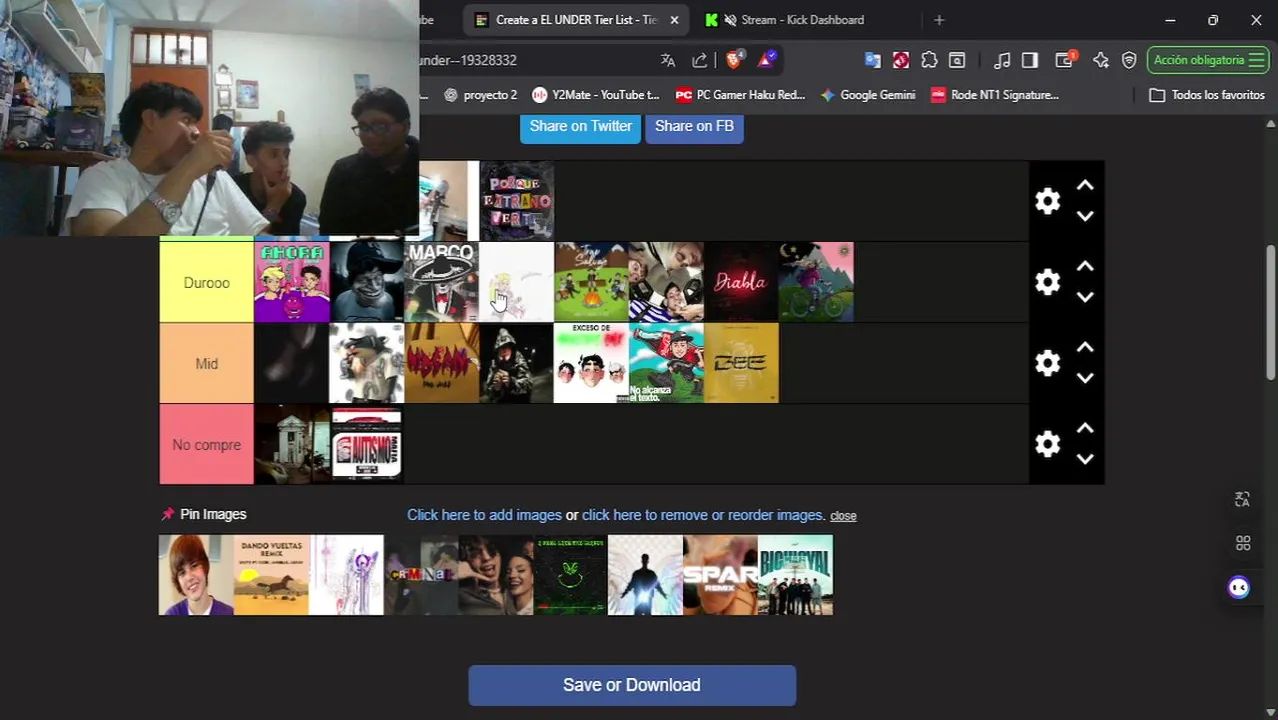Viewport: 1278px width, 720px height.
Task: Select the green smiley face unranked image
Action: [x=570, y=575]
